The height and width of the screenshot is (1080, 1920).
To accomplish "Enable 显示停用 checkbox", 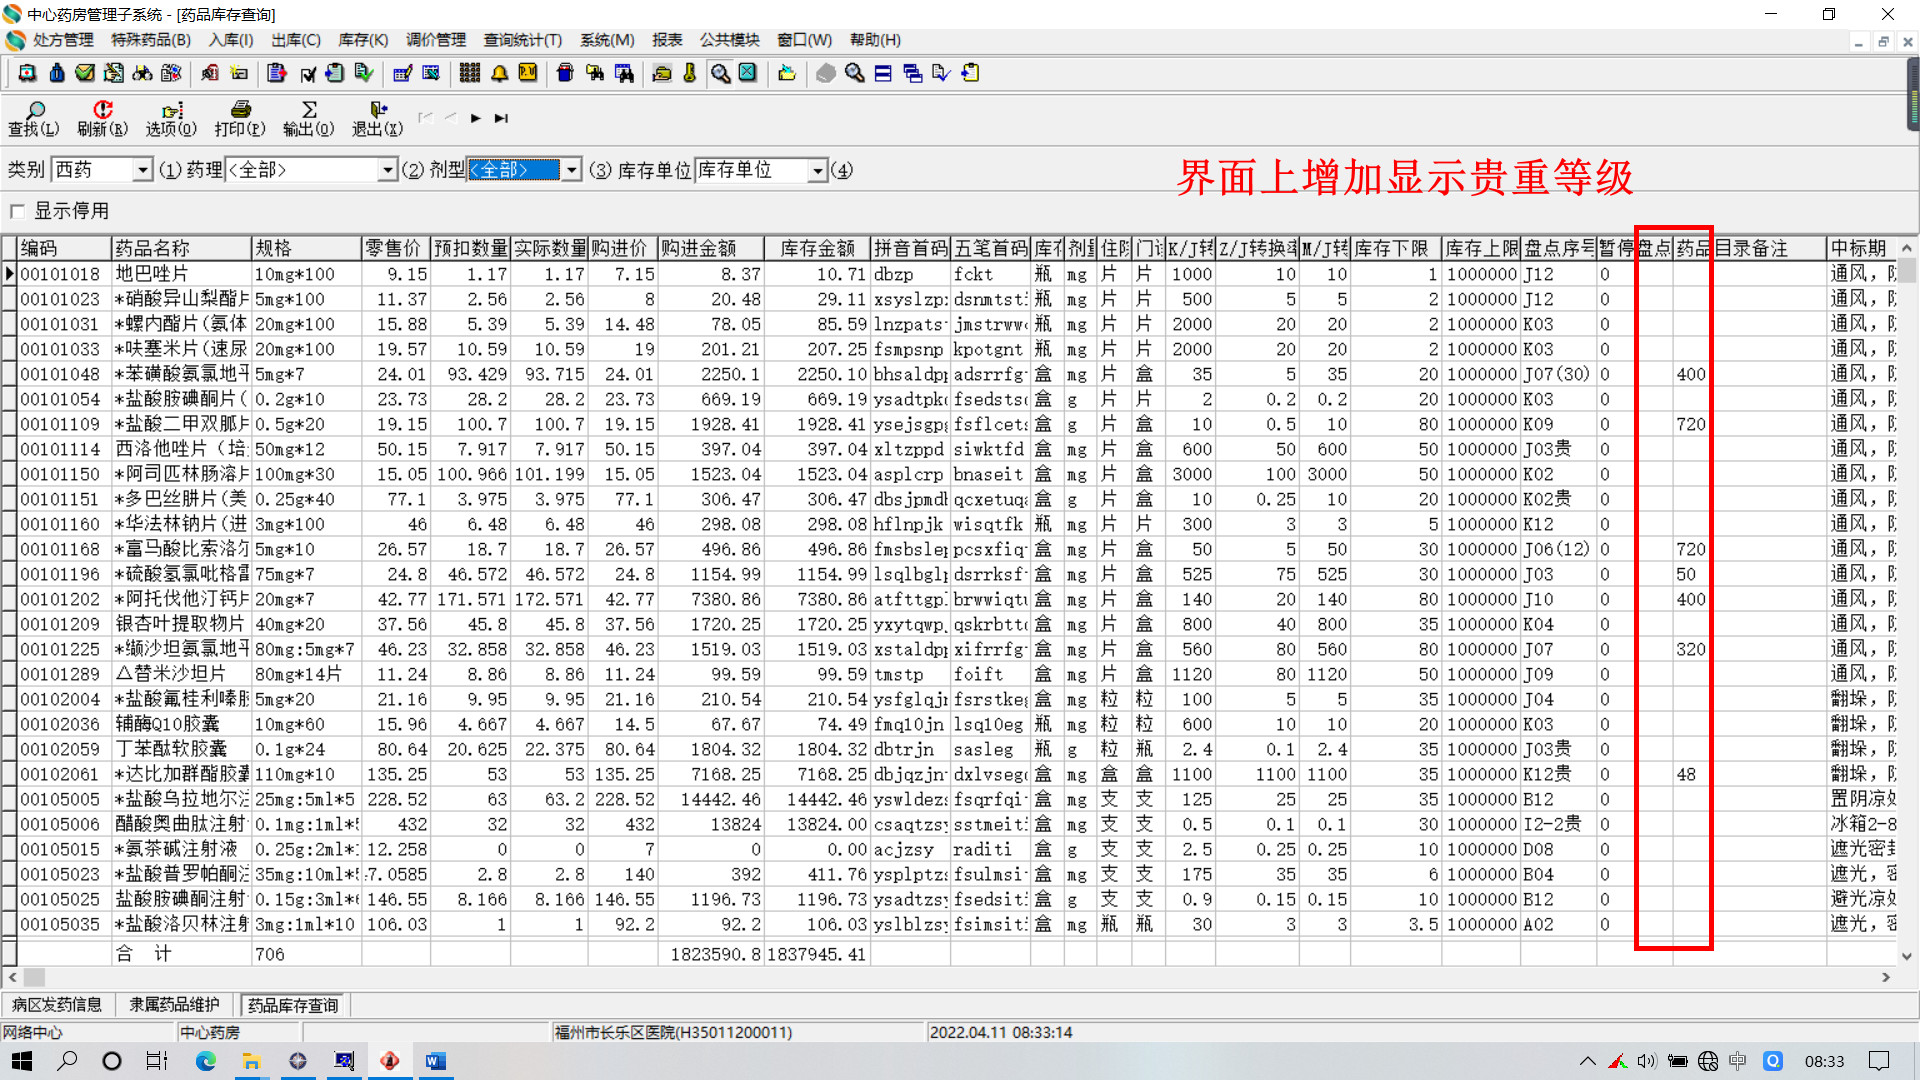I will [17, 211].
